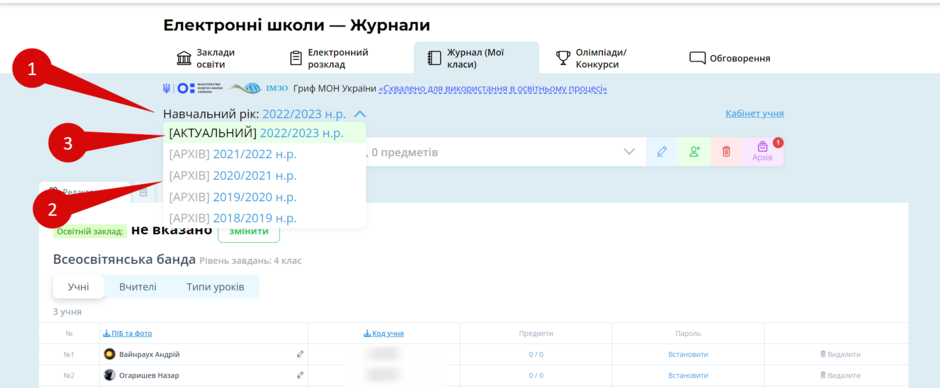Viewport: 940px width, 388px height.
Task: Click Видалити for Огаришев Назар
Action: tap(840, 375)
